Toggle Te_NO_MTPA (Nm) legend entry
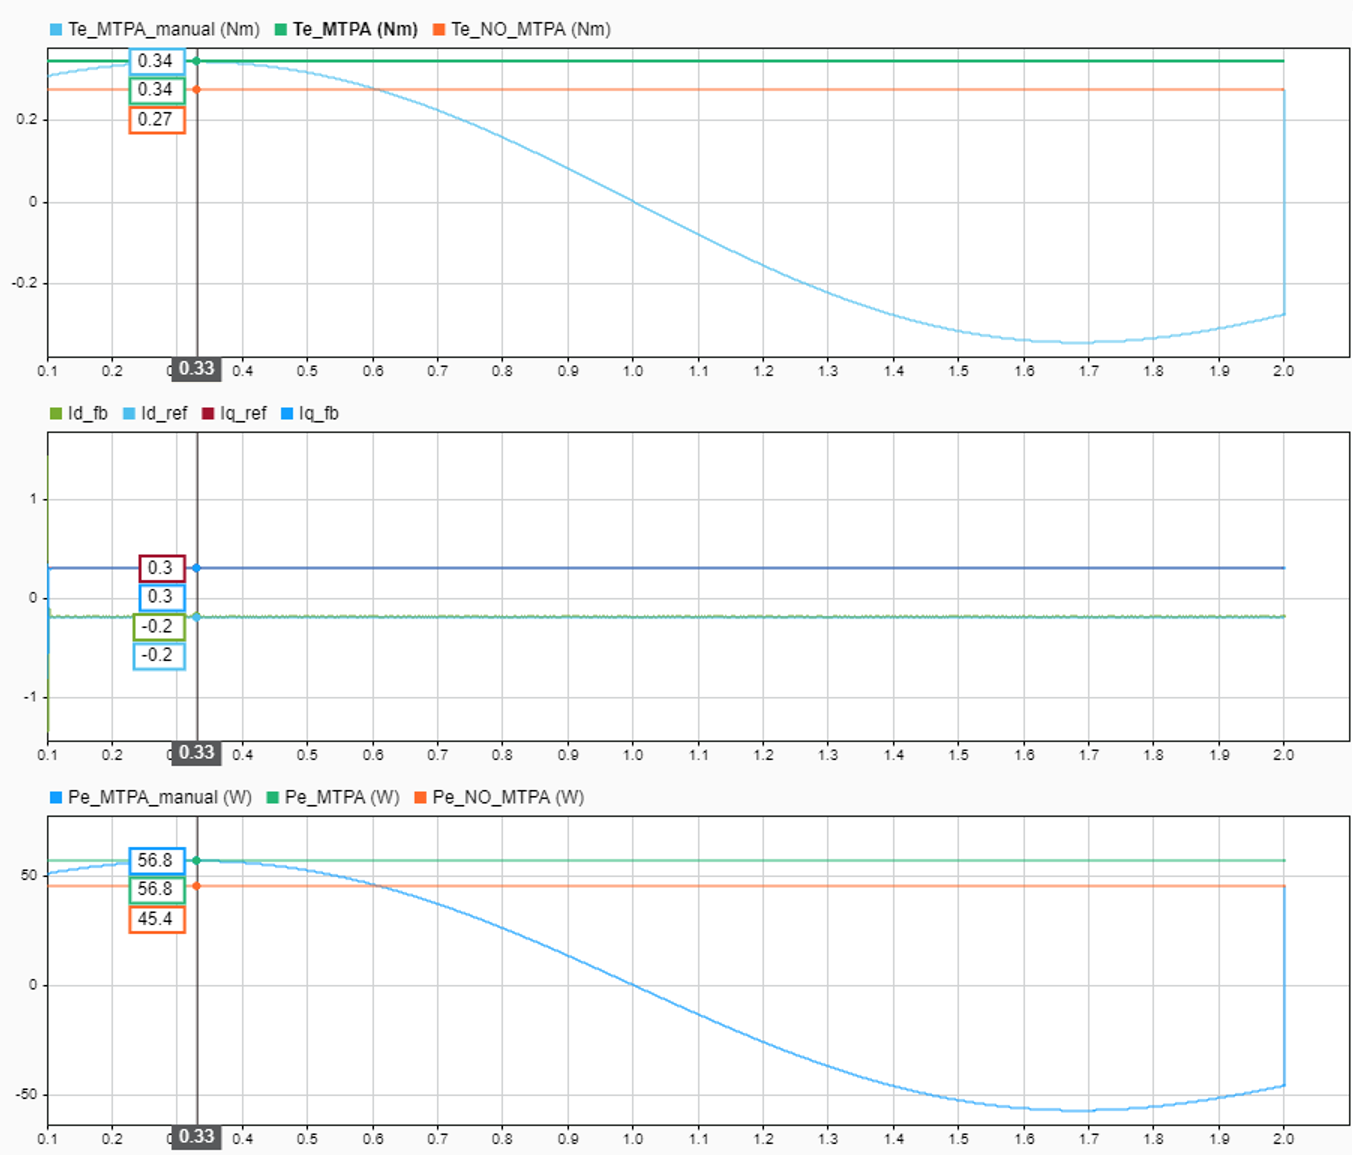This screenshot has width=1355, height=1155. (521, 30)
